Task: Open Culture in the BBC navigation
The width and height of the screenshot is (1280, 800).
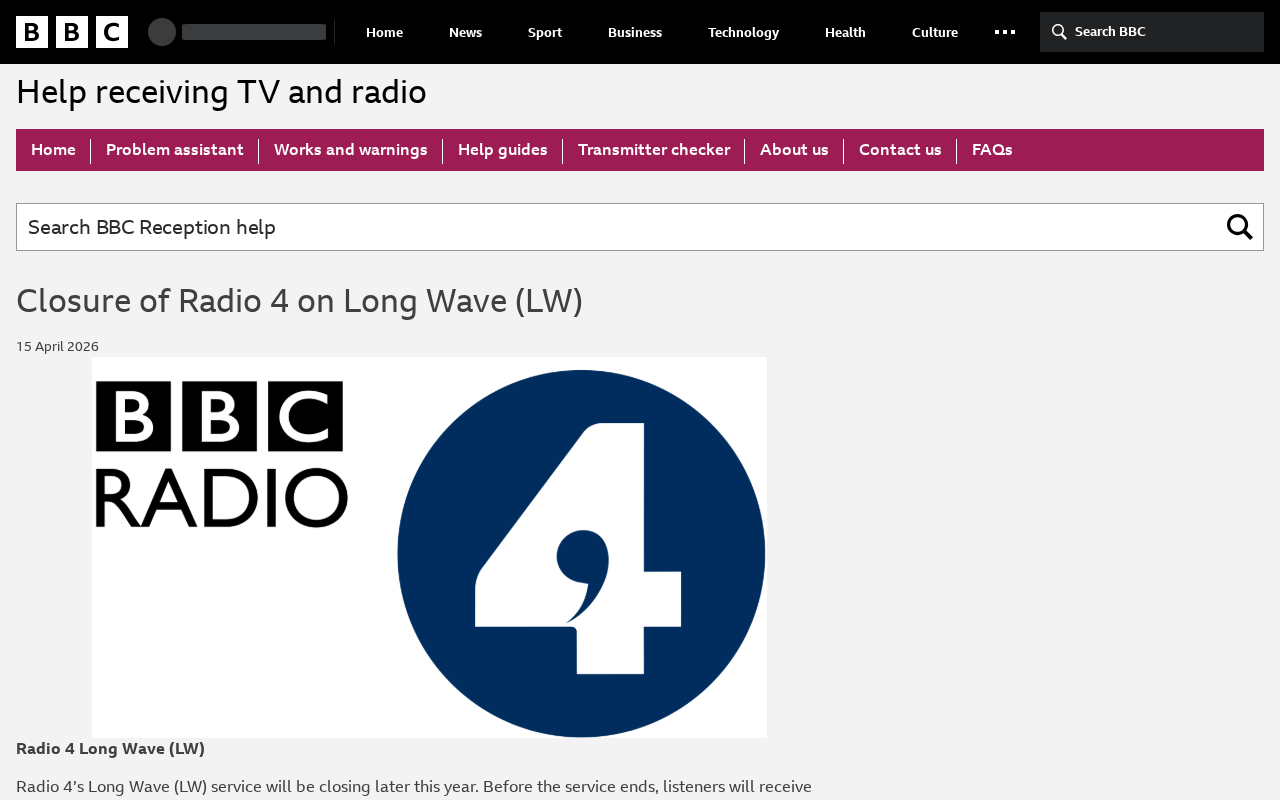Action: tap(935, 32)
